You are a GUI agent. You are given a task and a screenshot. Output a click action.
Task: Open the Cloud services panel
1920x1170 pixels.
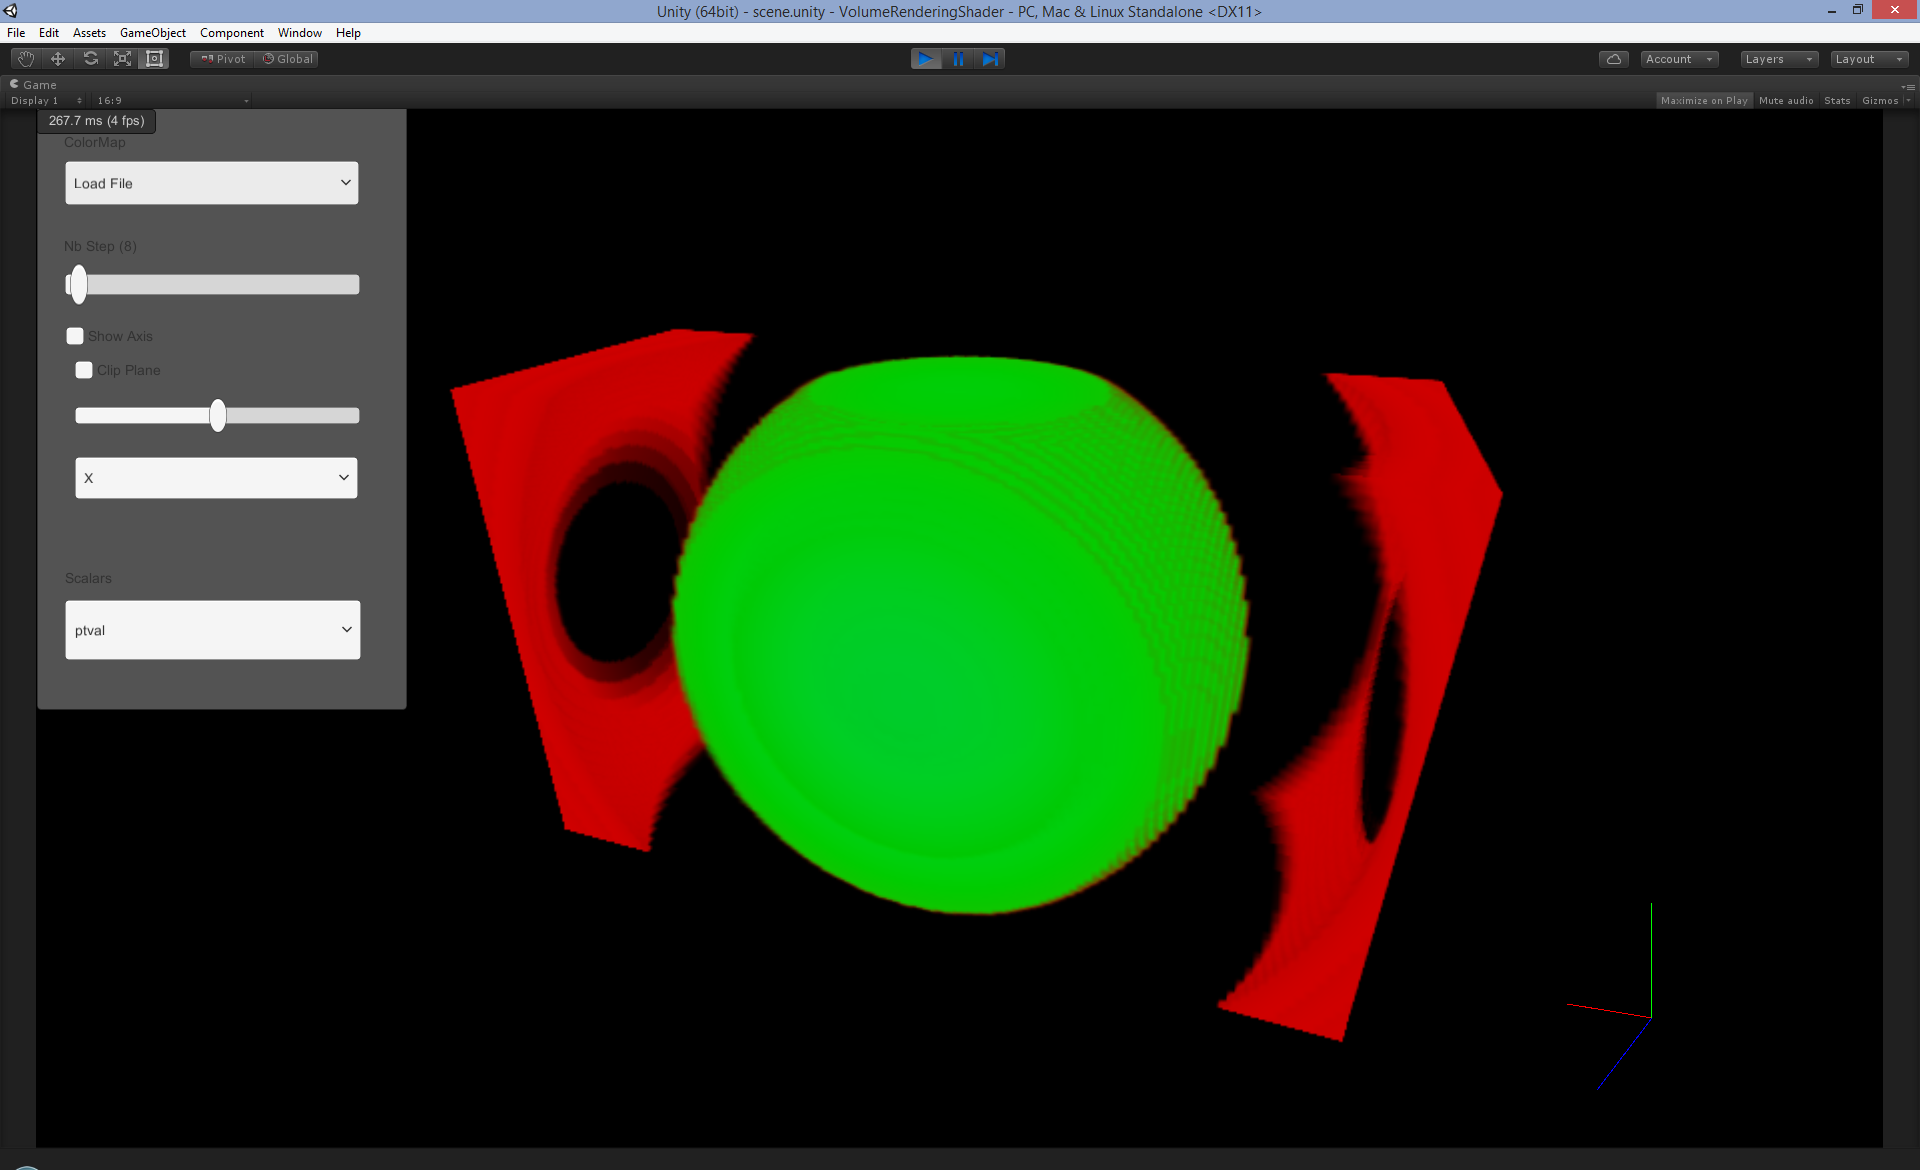(1613, 59)
